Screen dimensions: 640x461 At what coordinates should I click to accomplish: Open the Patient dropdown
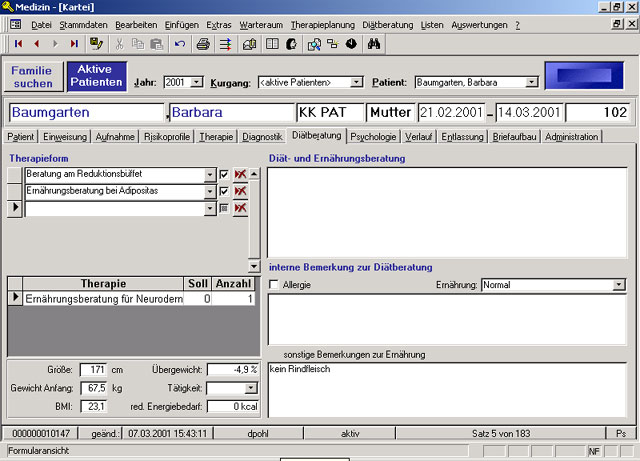click(x=531, y=82)
